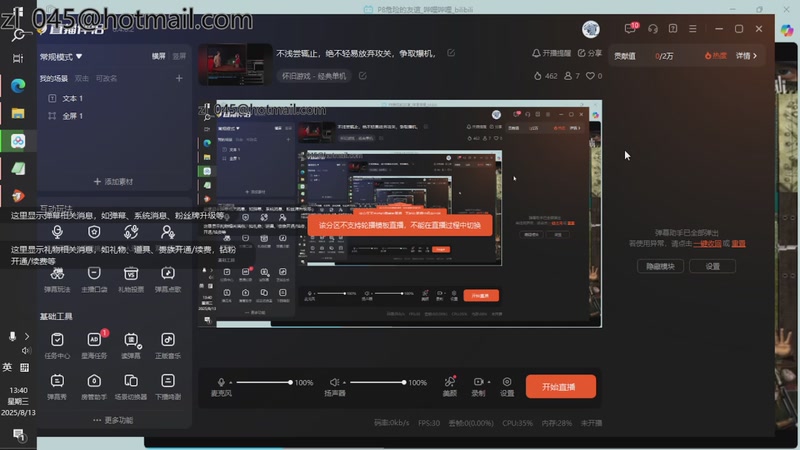Open 星海任务 AD tool with red badge

click(x=94, y=345)
